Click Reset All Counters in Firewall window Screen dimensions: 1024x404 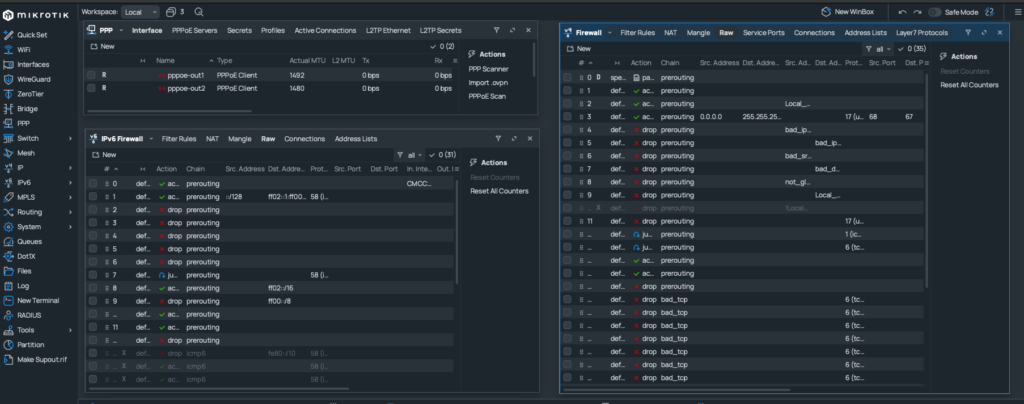pos(969,85)
